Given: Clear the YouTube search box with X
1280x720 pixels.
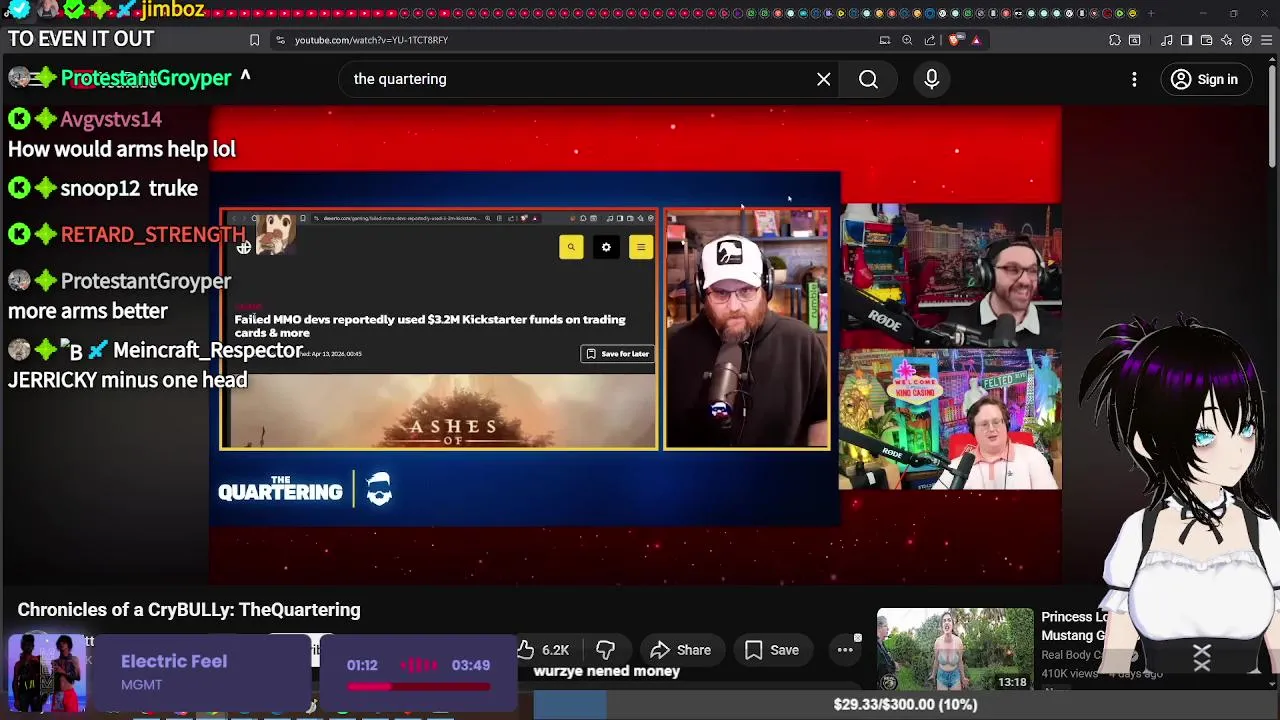Looking at the screenshot, I should pyautogui.click(x=823, y=79).
